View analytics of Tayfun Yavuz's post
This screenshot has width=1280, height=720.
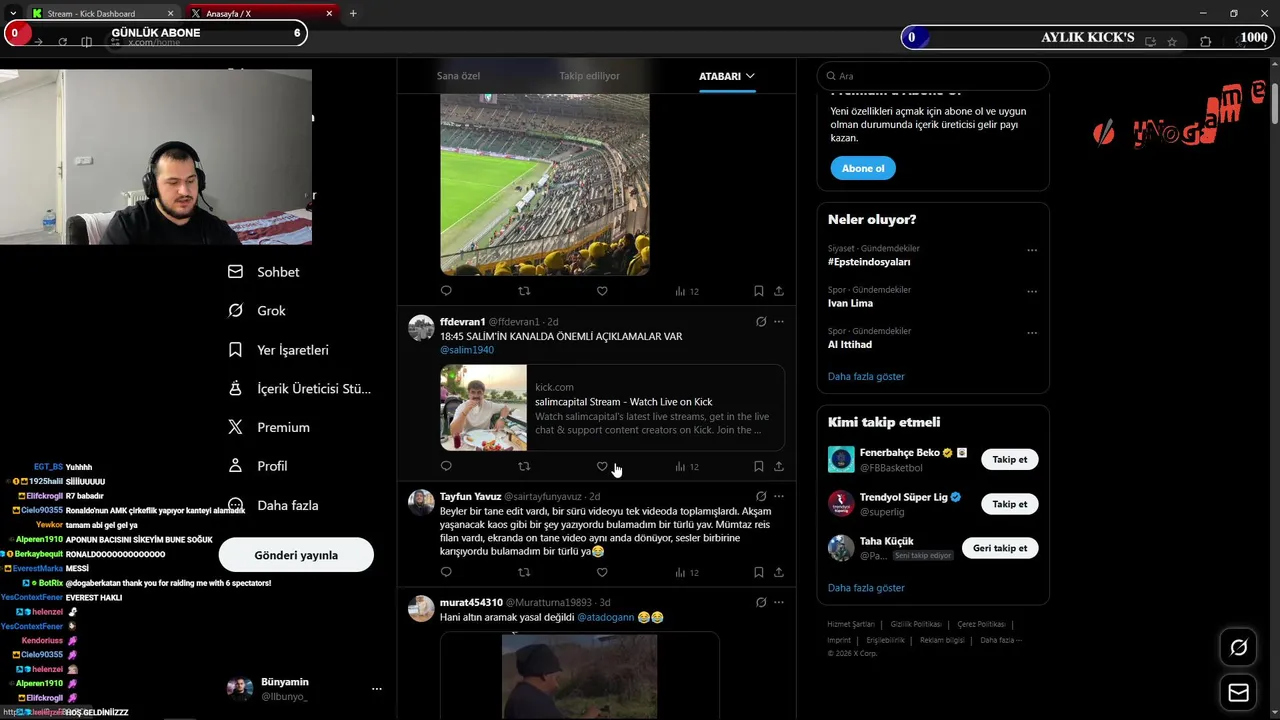[687, 572]
